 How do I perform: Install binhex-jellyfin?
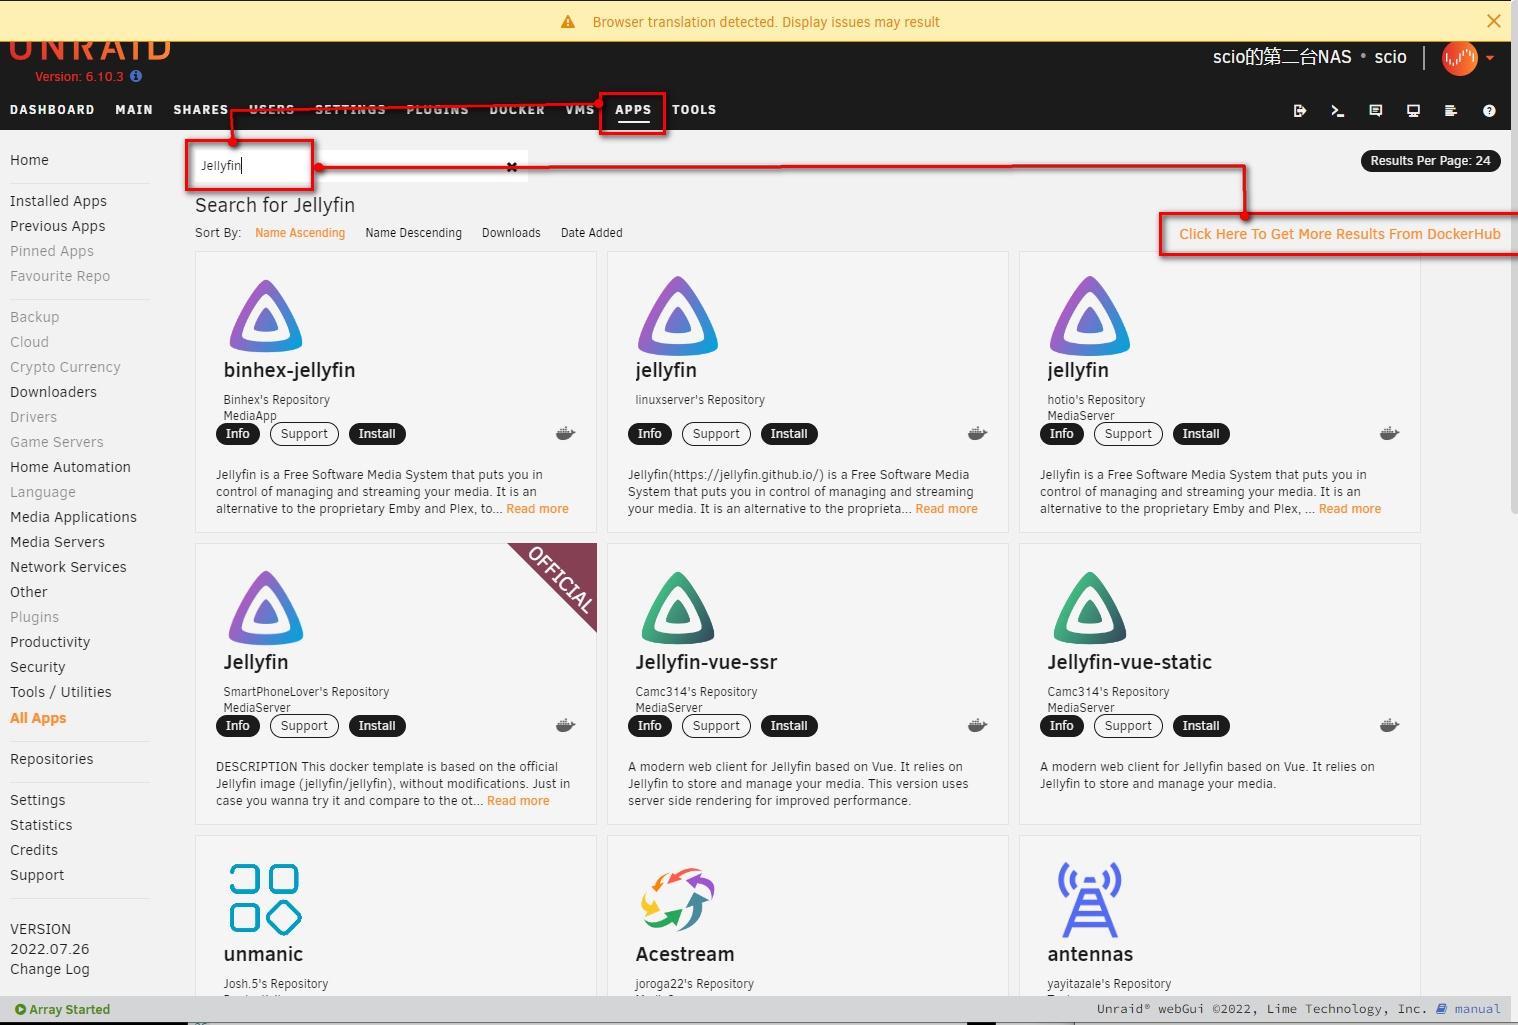377,434
